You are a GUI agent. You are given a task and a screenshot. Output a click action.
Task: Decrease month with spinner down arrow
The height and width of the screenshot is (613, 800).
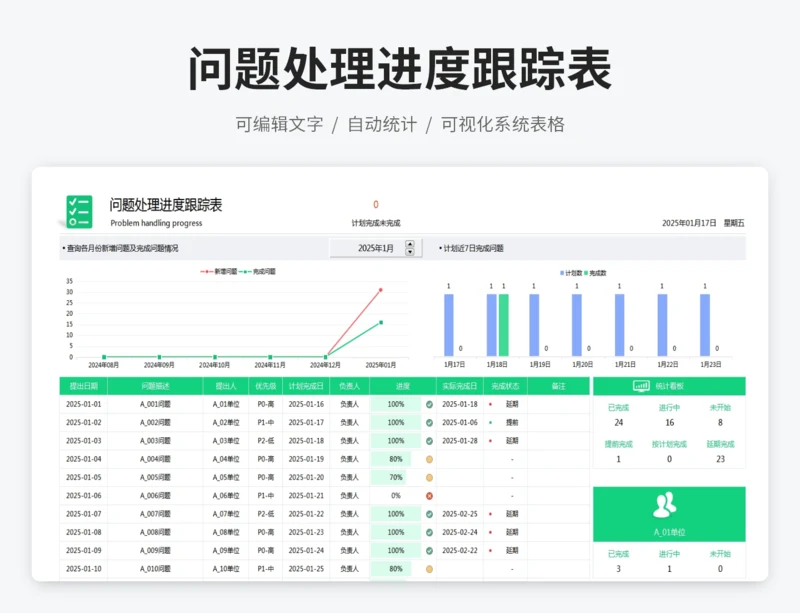pyautogui.click(x=410, y=252)
